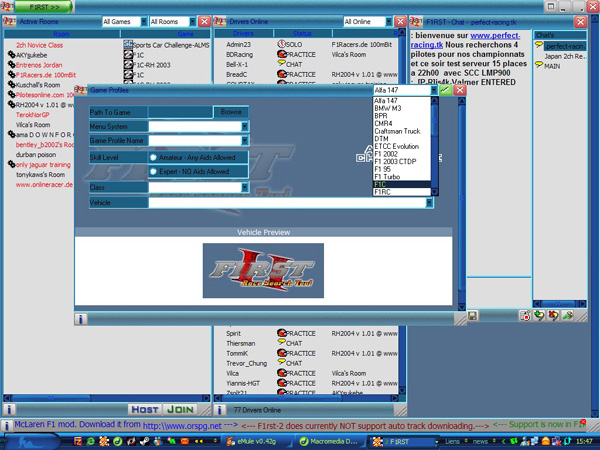Select the Entrenos Jordan room
This screenshot has width=600, height=450.
pyautogui.click(x=39, y=65)
